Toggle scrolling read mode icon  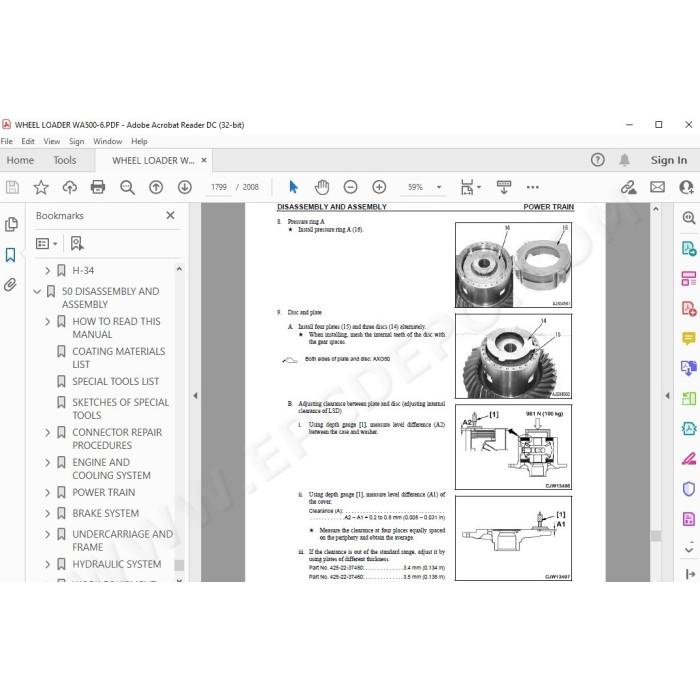pos(504,187)
